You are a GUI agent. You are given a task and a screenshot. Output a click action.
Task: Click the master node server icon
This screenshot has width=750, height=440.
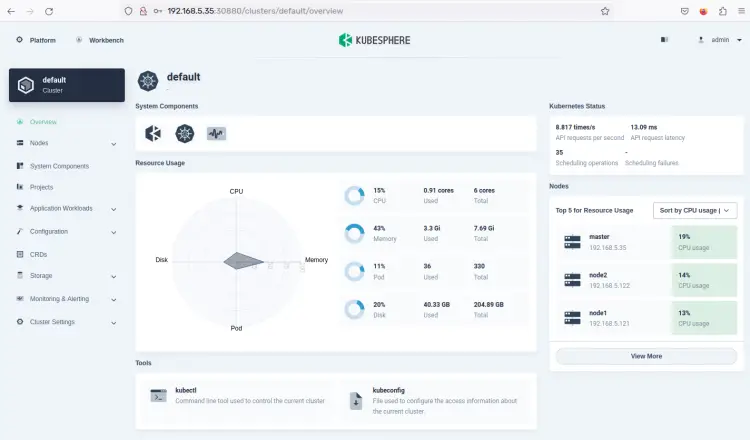click(572, 241)
